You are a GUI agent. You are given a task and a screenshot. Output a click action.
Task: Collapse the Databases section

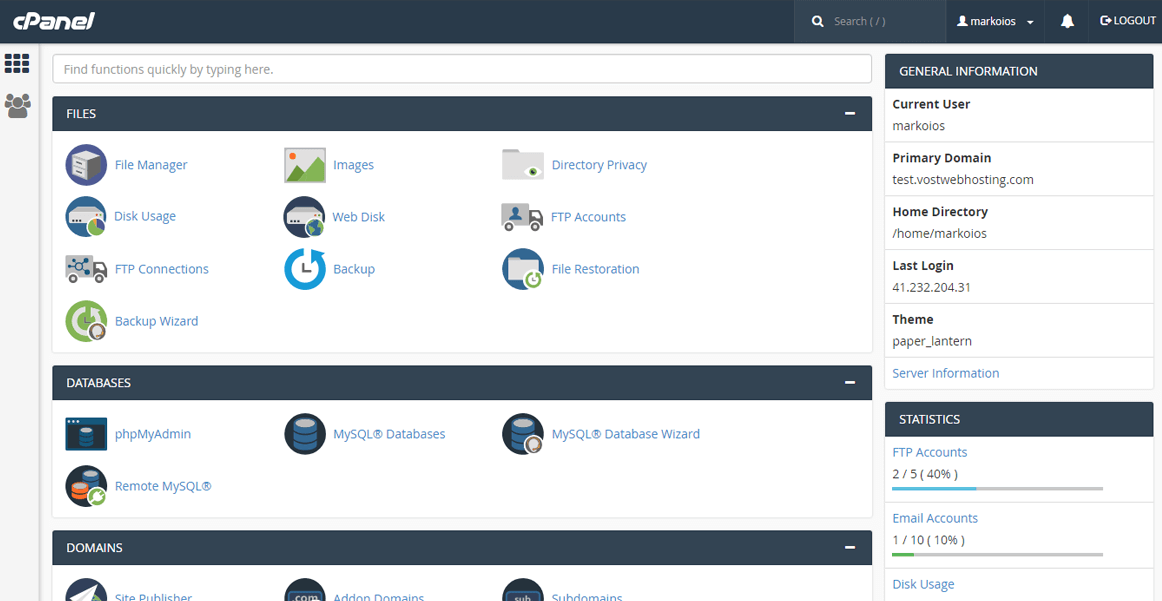849,382
